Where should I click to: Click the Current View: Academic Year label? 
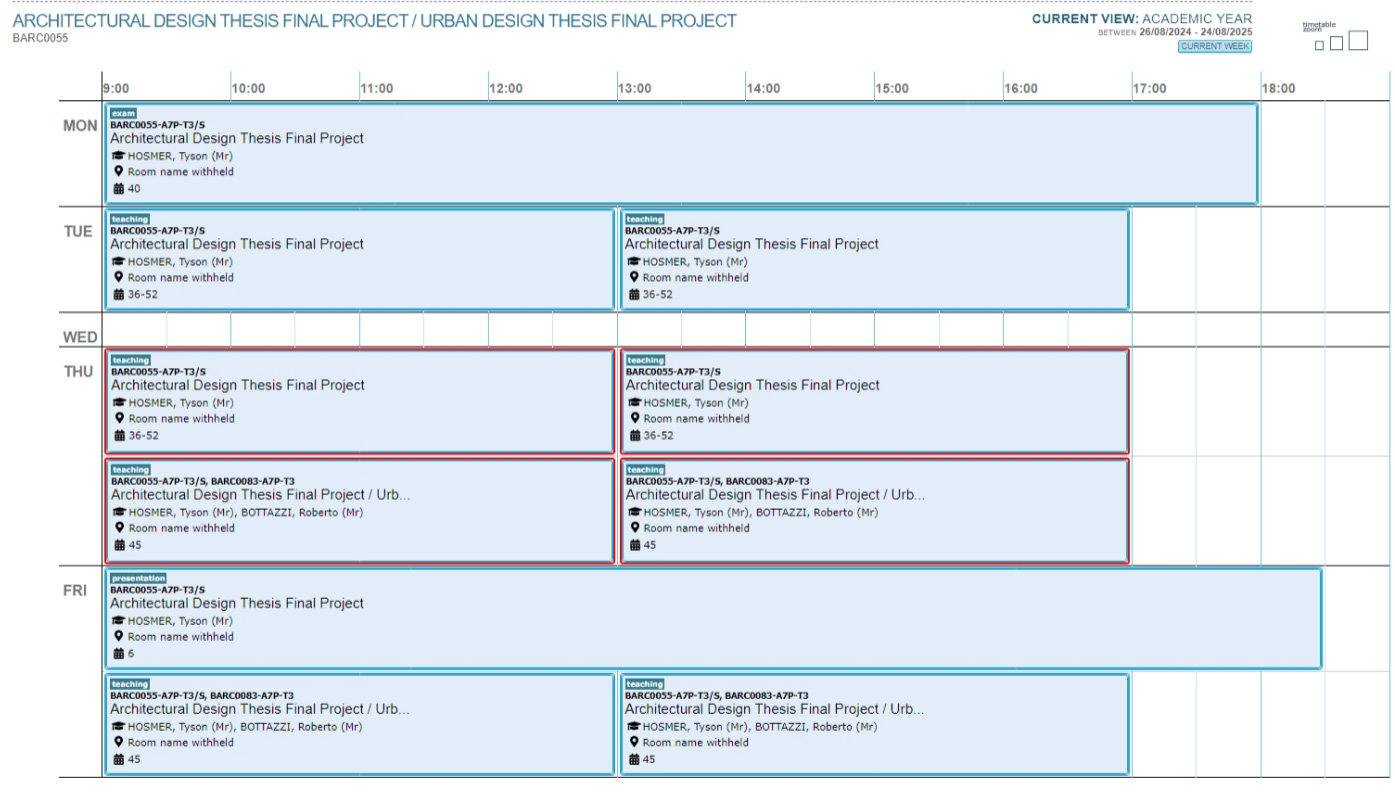point(1142,18)
